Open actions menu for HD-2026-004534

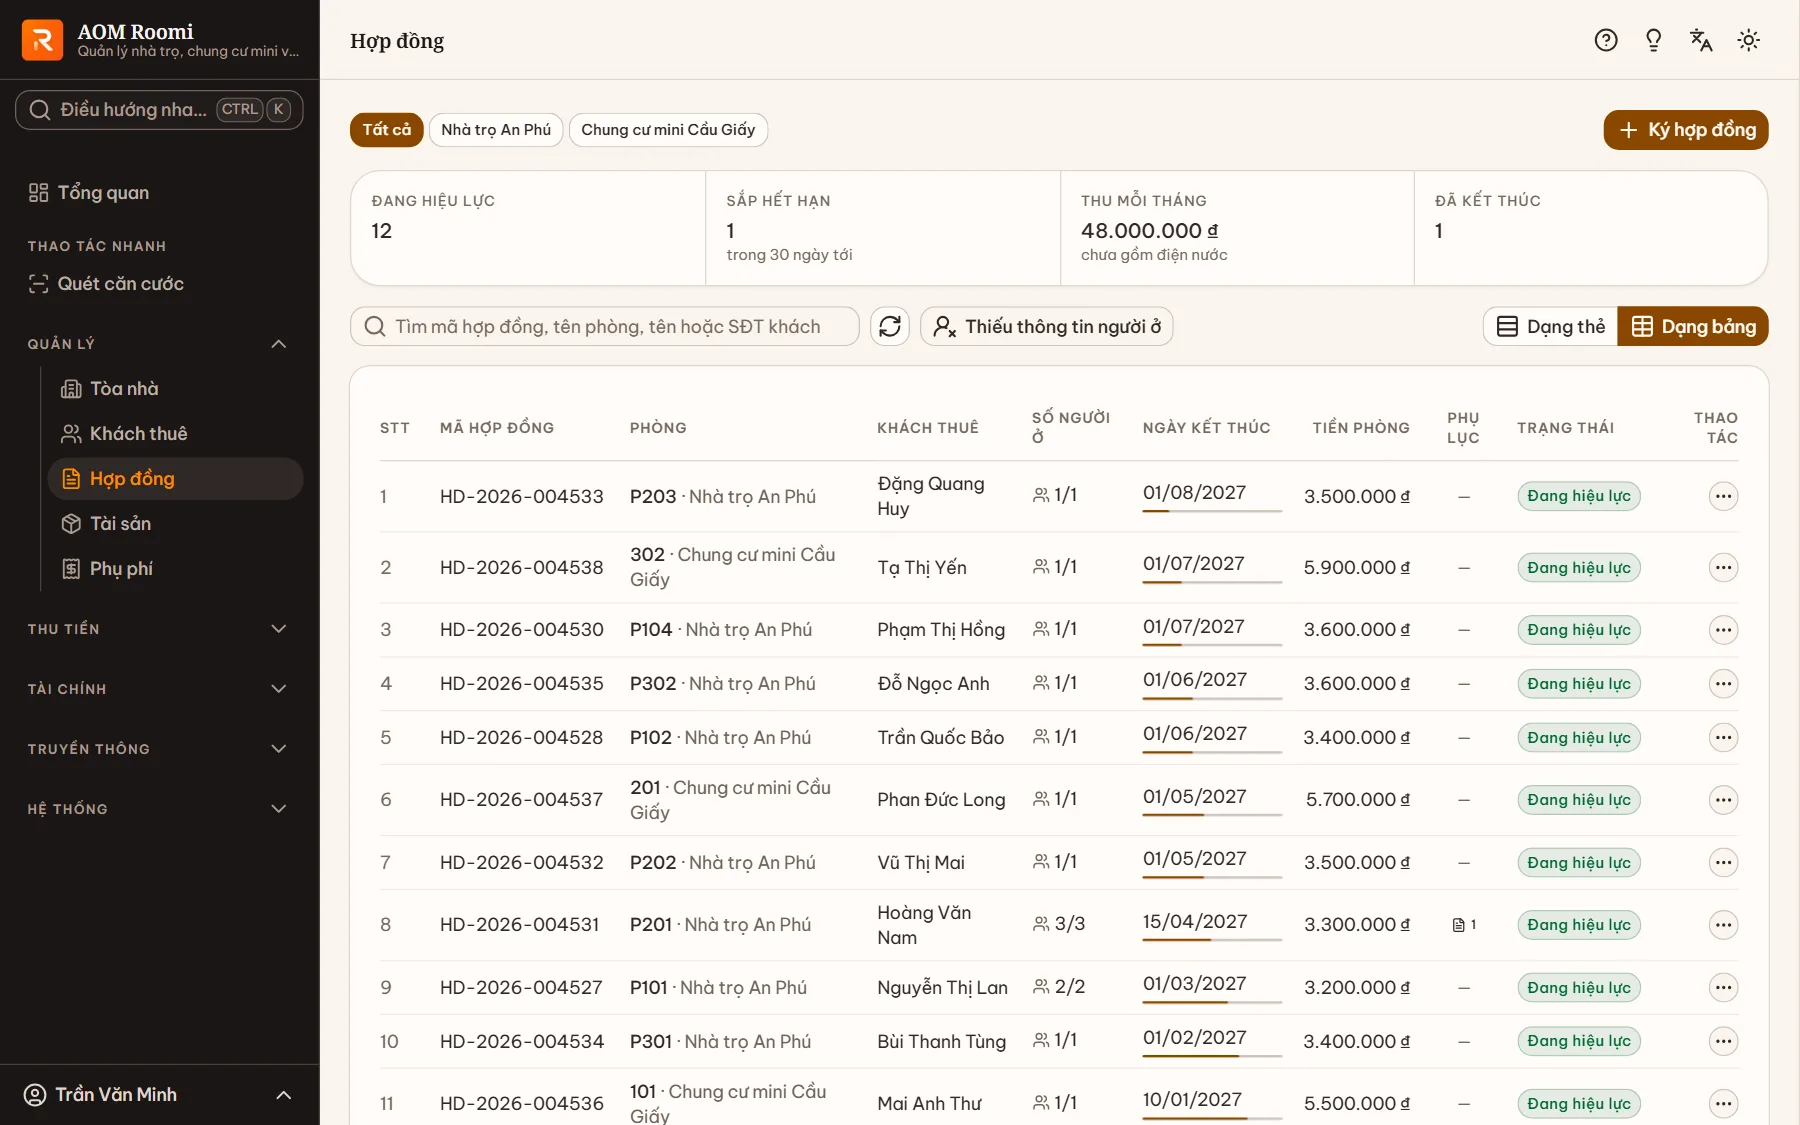point(1723,1041)
